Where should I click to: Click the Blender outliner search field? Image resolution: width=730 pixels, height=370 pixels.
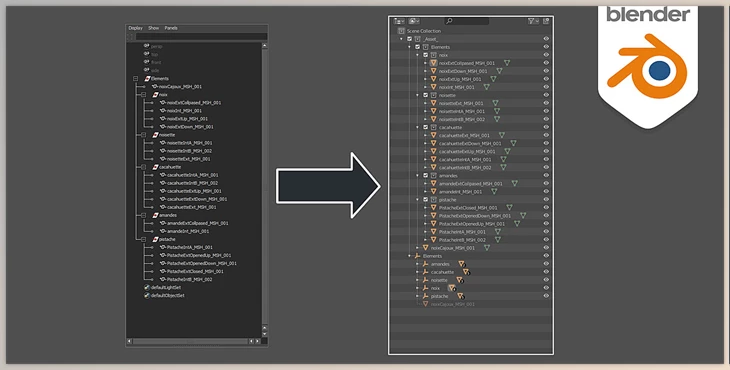(x=466, y=21)
